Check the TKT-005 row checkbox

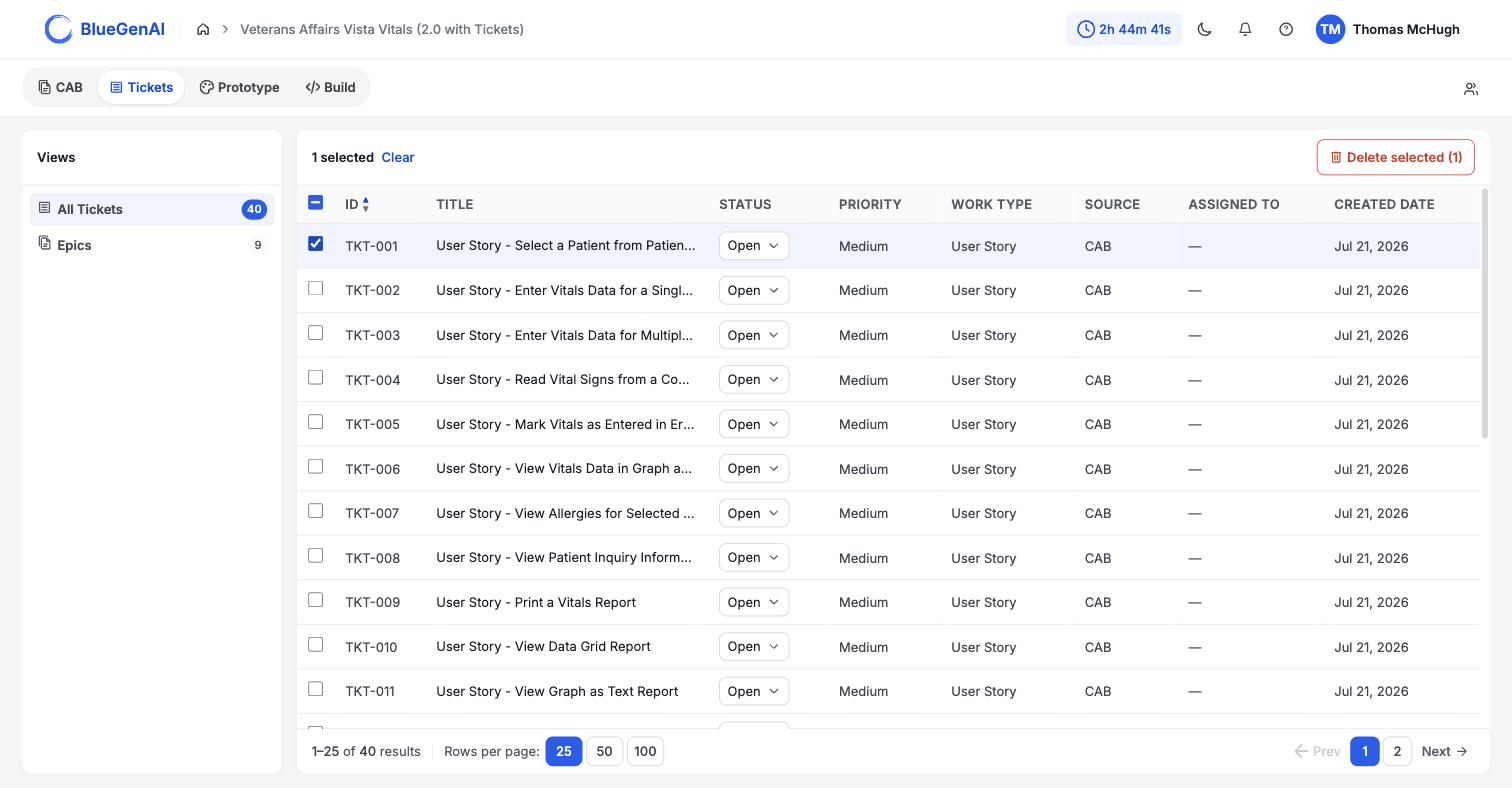[315, 421]
